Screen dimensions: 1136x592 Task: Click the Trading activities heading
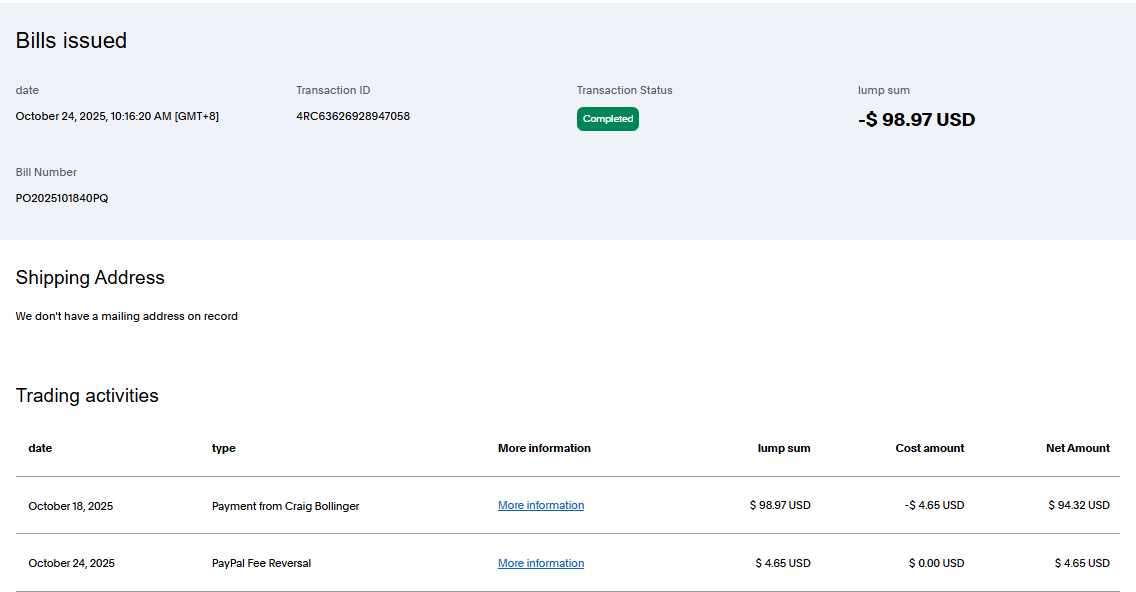(x=87, y=396)
